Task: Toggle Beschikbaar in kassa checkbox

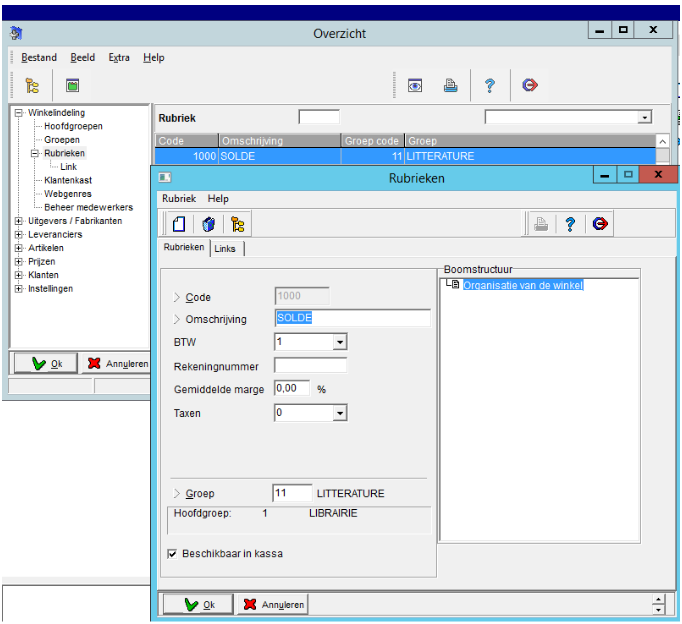Action: (x=172, y=554)
